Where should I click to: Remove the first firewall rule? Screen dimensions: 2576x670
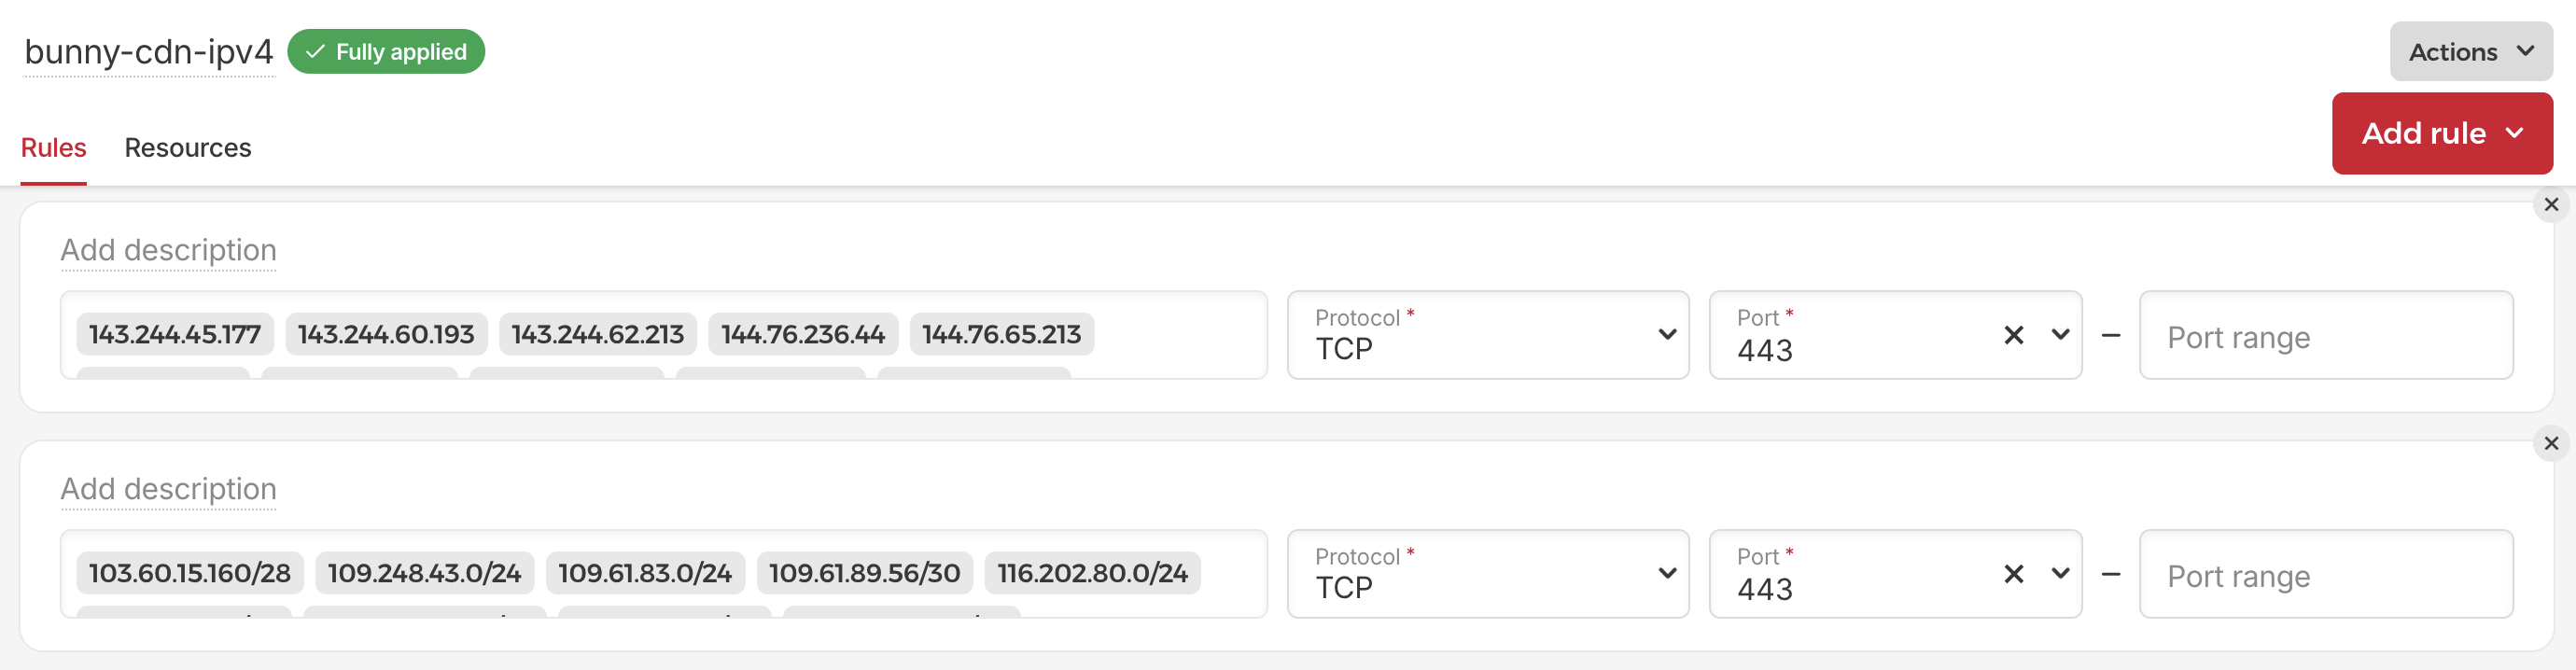coord(2551,204)
